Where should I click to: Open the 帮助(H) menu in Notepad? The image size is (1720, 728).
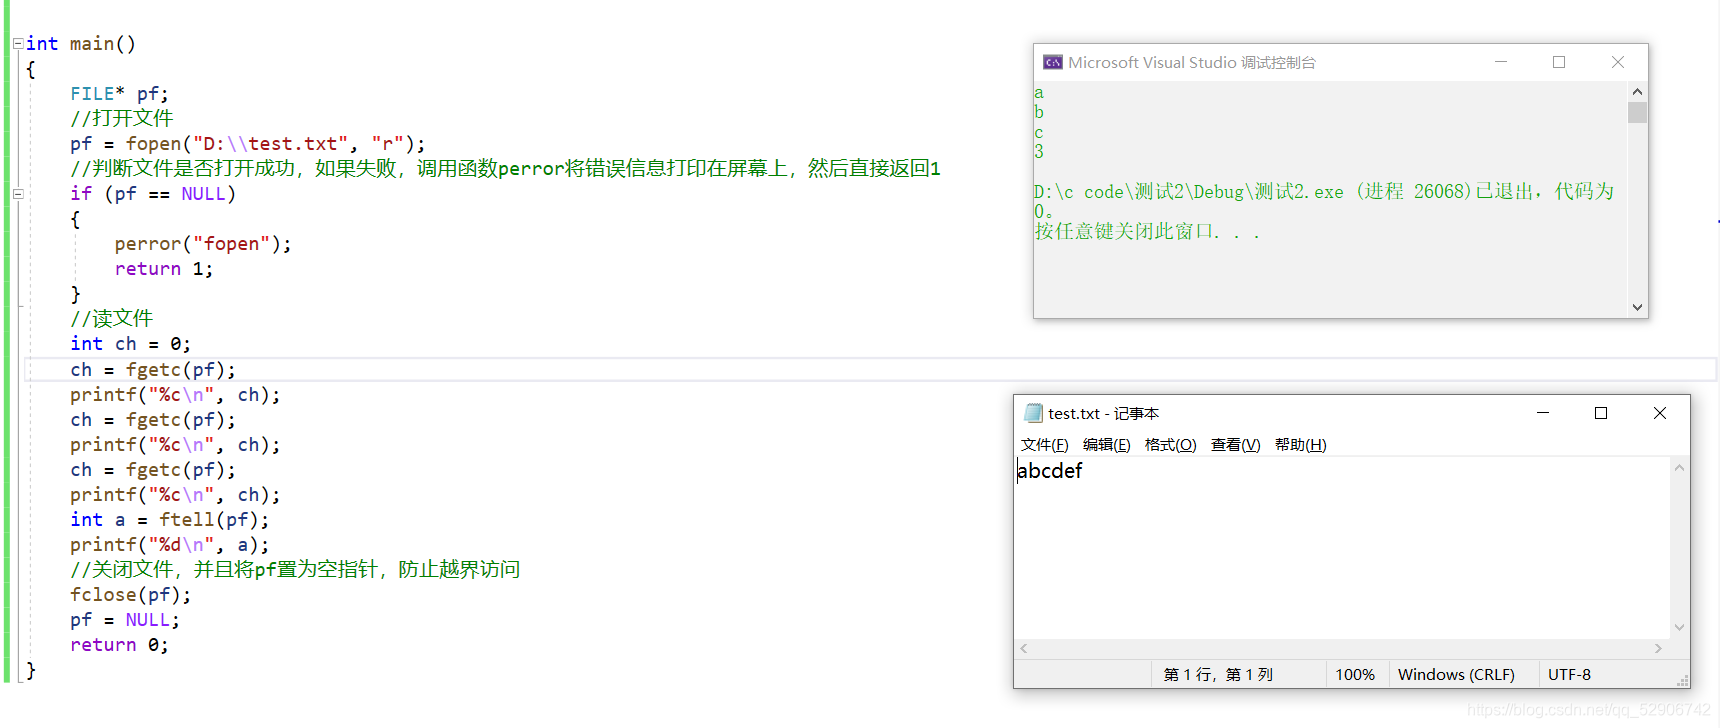(x=1300, y=445)
